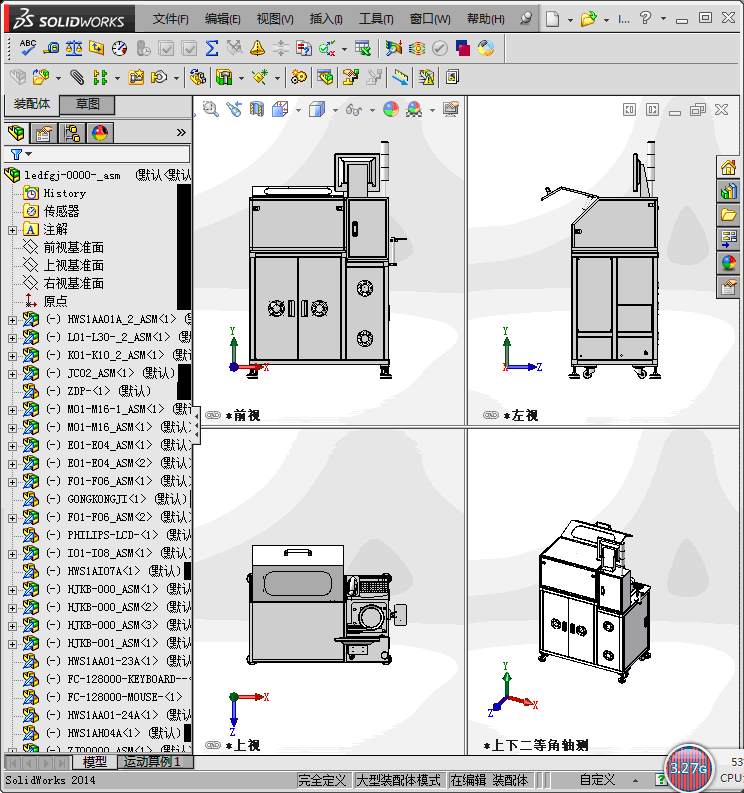Toggle link views icon in Top view

(x=213, y=744)
